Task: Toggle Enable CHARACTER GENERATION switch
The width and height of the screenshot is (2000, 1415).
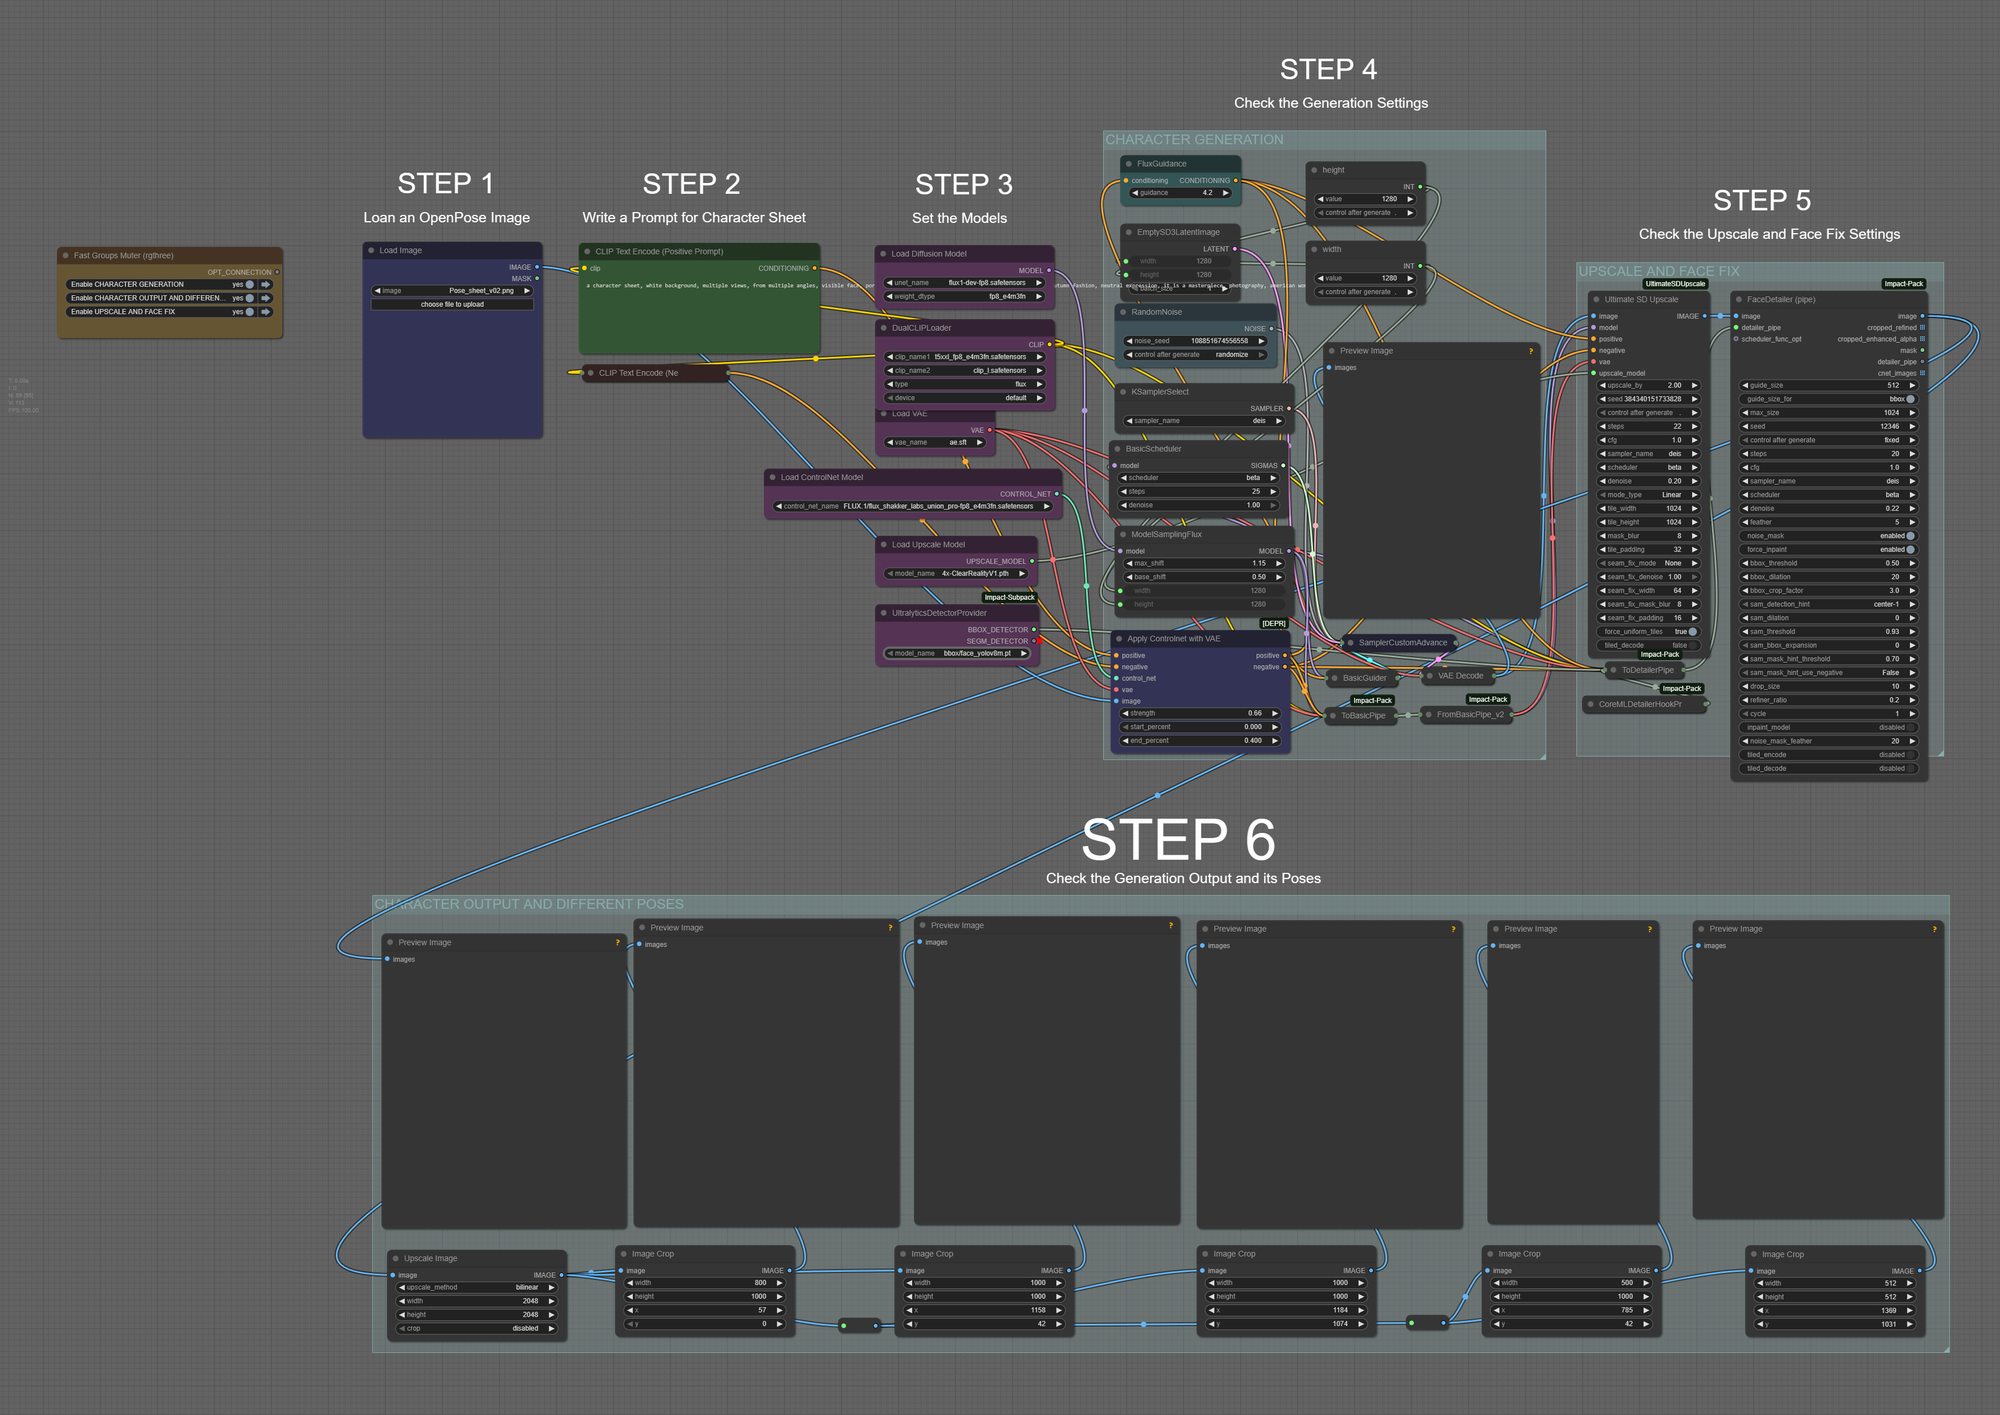Action: [249, 285]
